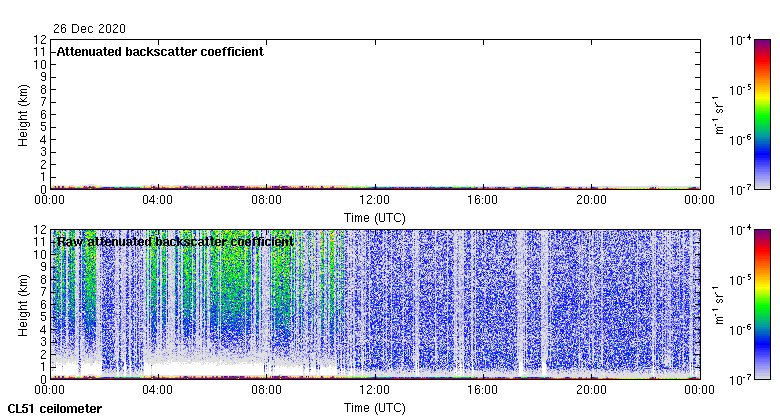The height and width of the screenshot is (420, 780).
Task: Select the 16:00 tick under the upper plot
Action: [x=482, y=199]
